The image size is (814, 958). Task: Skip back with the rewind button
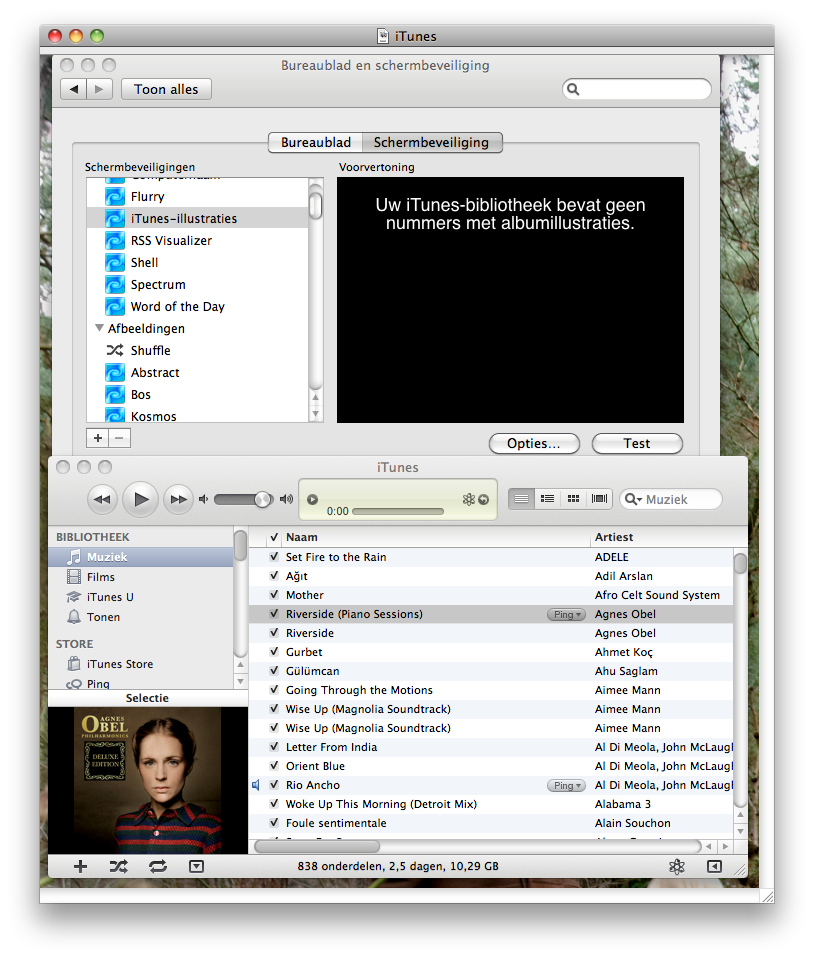click(102, 499)
